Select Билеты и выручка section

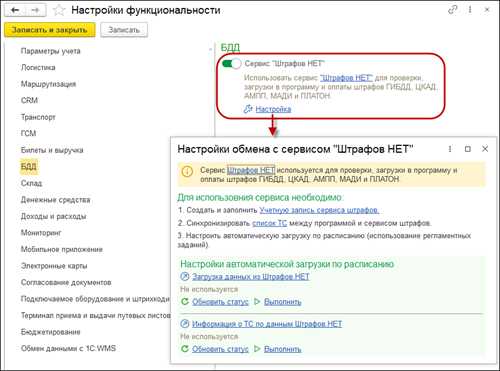pos(52,150)
